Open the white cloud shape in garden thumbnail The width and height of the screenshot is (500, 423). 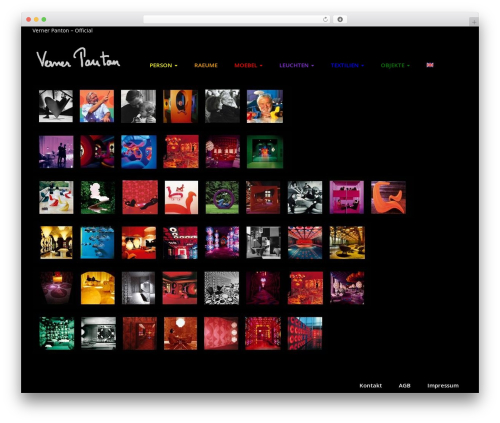point(98,197)
